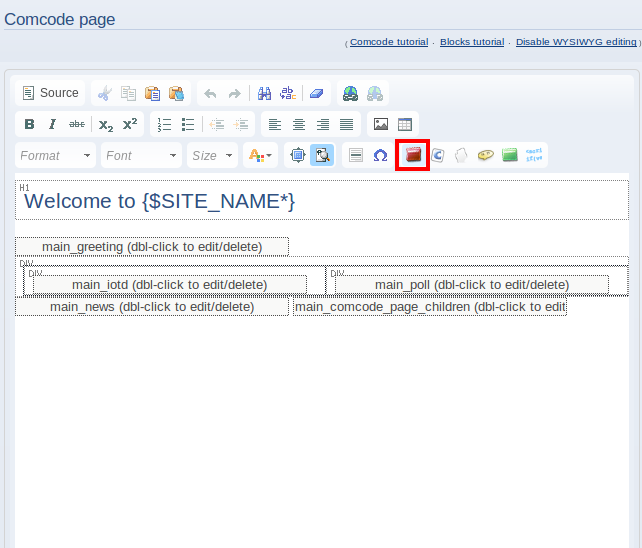The height and width of the screenshot is (548, 642).
Task: Click the Remove Format eraser icon
Action: [x=315, y=94]
